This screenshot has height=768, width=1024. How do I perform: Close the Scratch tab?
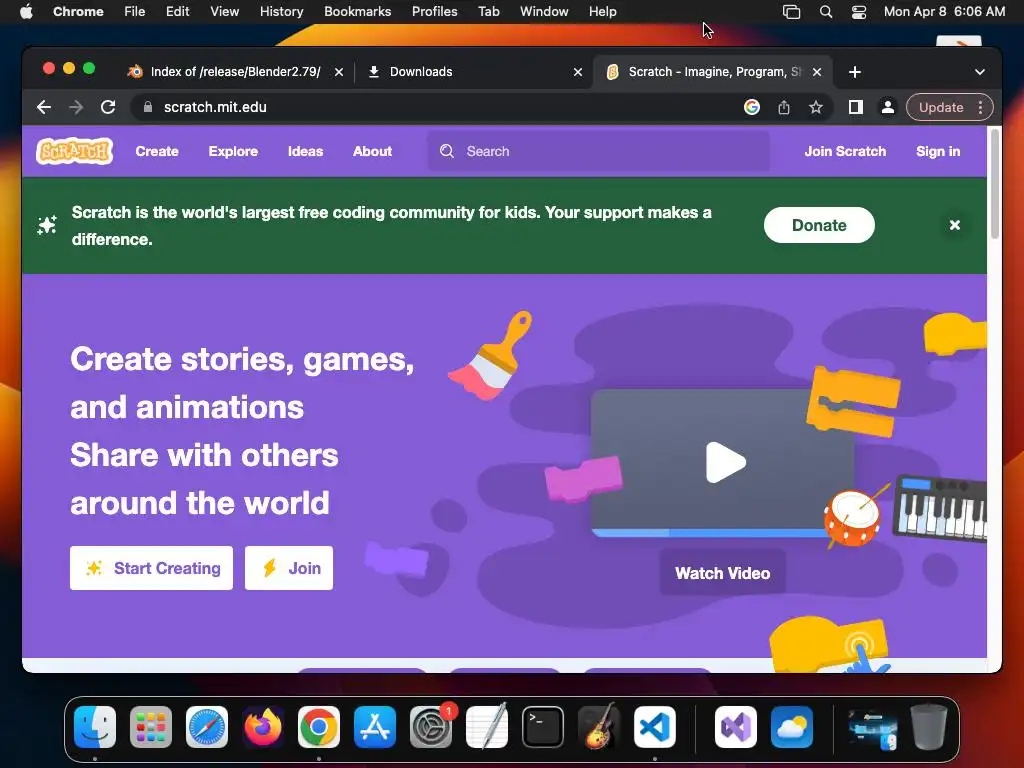(817, 72)
